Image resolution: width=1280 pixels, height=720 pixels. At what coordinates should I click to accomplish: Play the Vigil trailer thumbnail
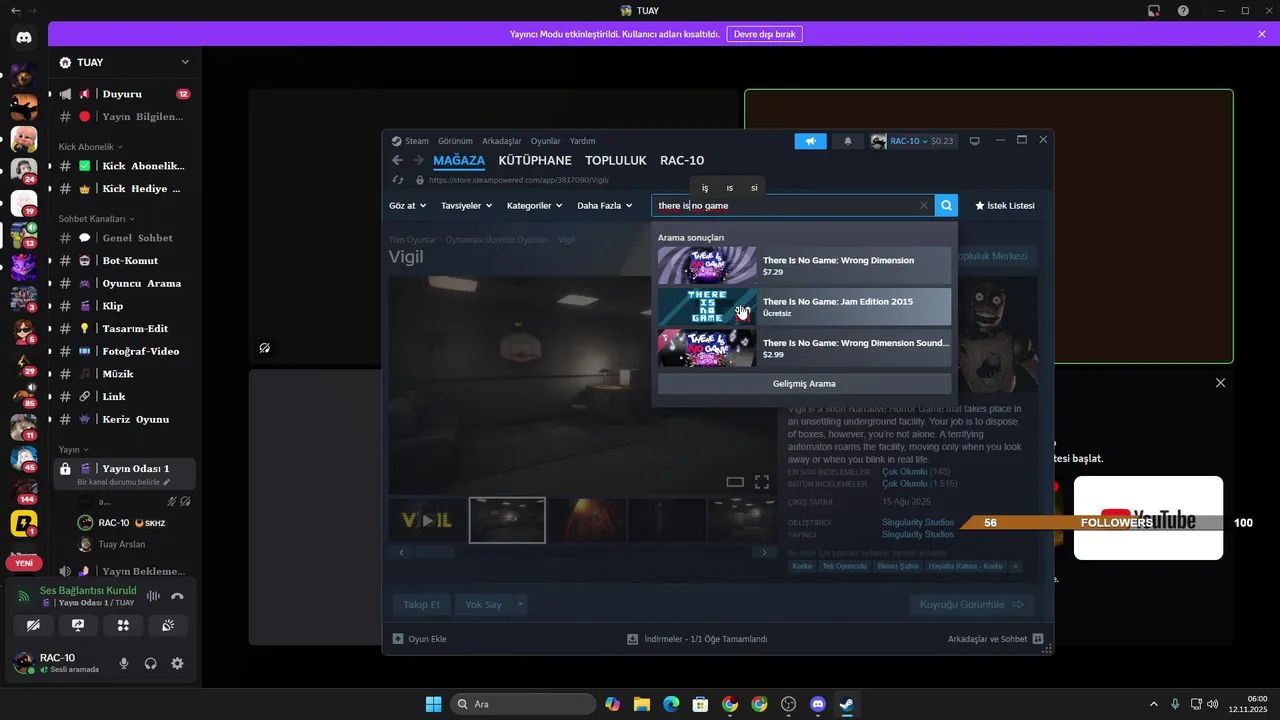pyautogui.click(x=427, y=520)
